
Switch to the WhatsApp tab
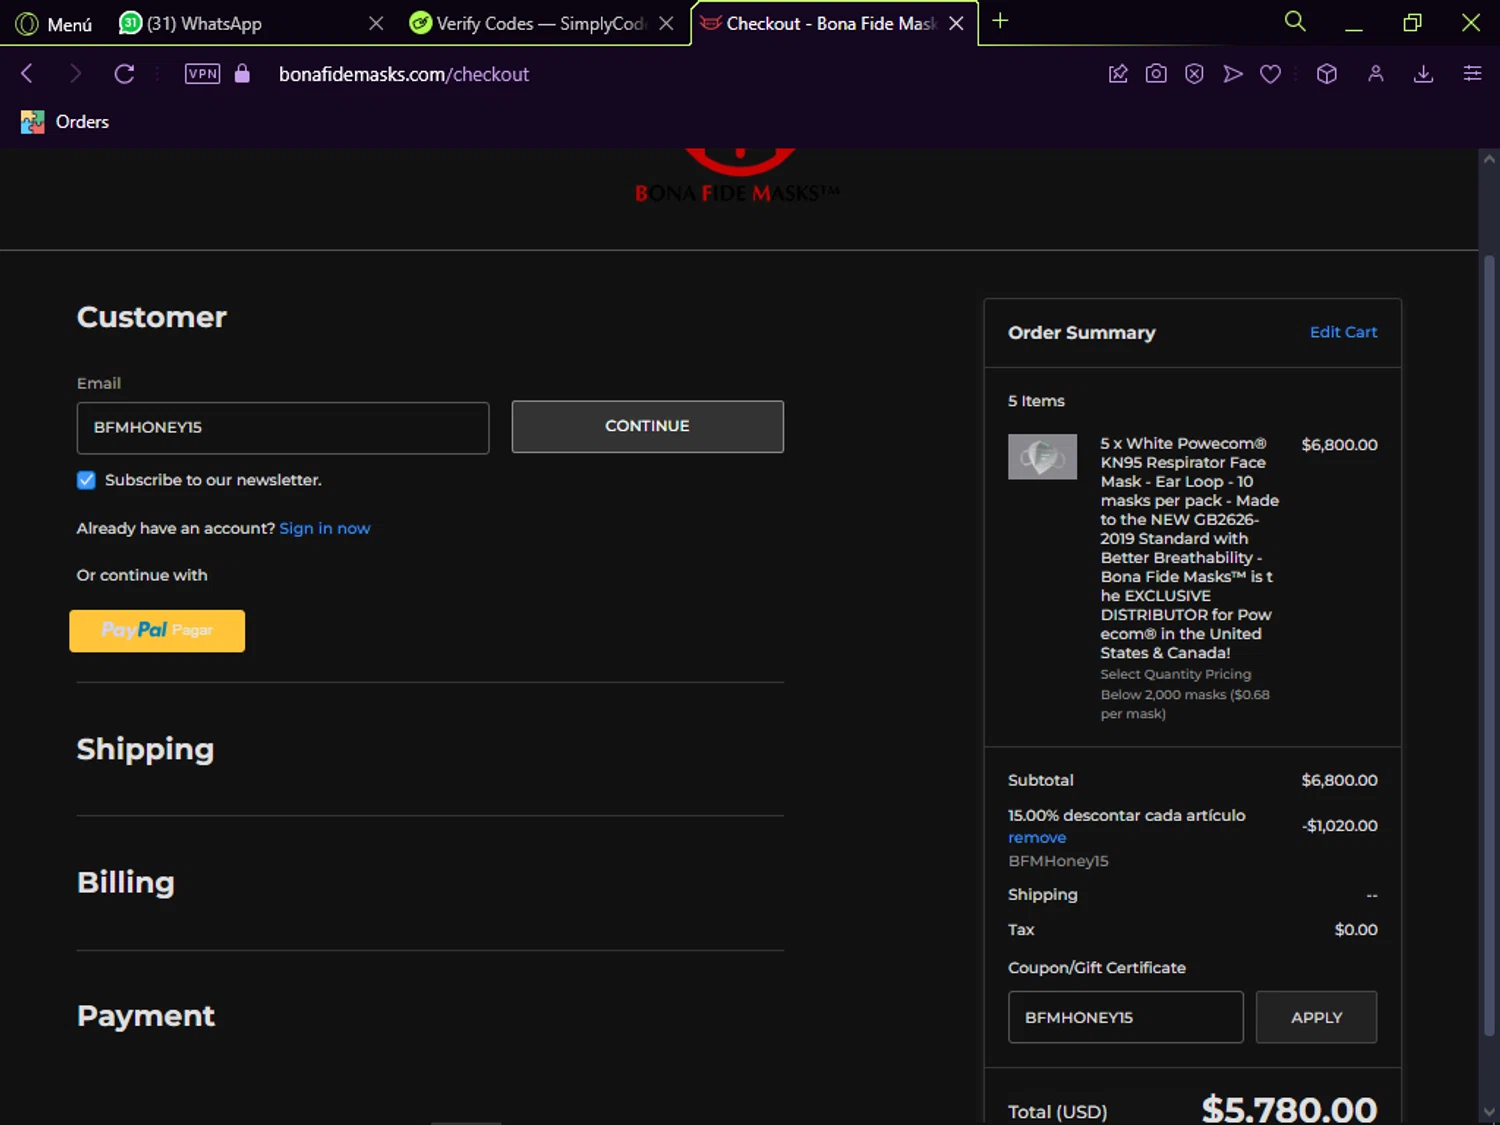204,23
